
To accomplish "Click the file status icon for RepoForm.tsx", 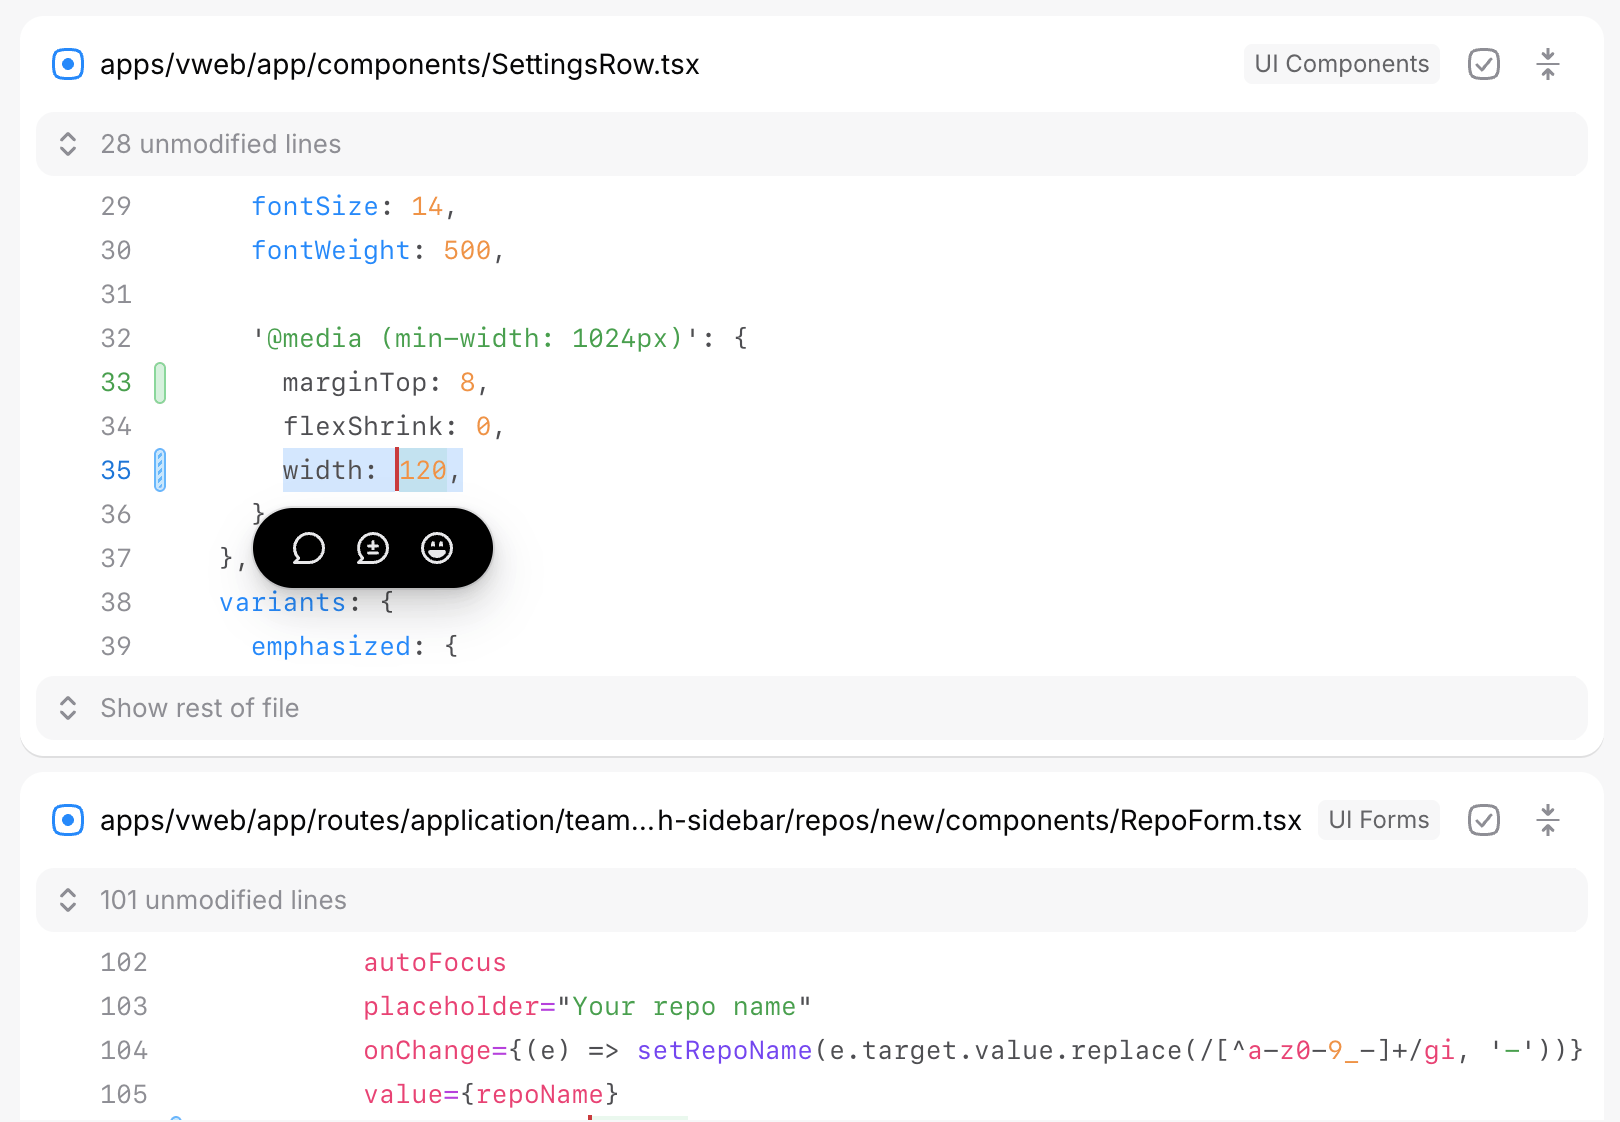I will pyautogui.click(x=68, y=820).
